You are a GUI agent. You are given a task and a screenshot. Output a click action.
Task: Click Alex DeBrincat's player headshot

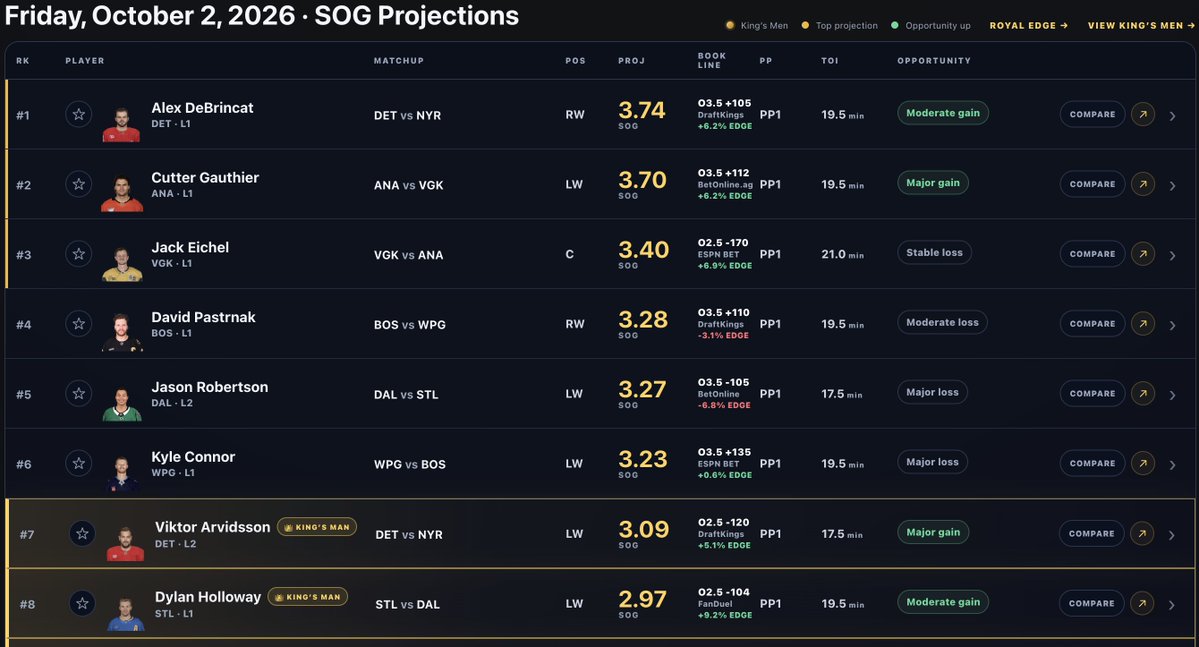coord(122,125)
